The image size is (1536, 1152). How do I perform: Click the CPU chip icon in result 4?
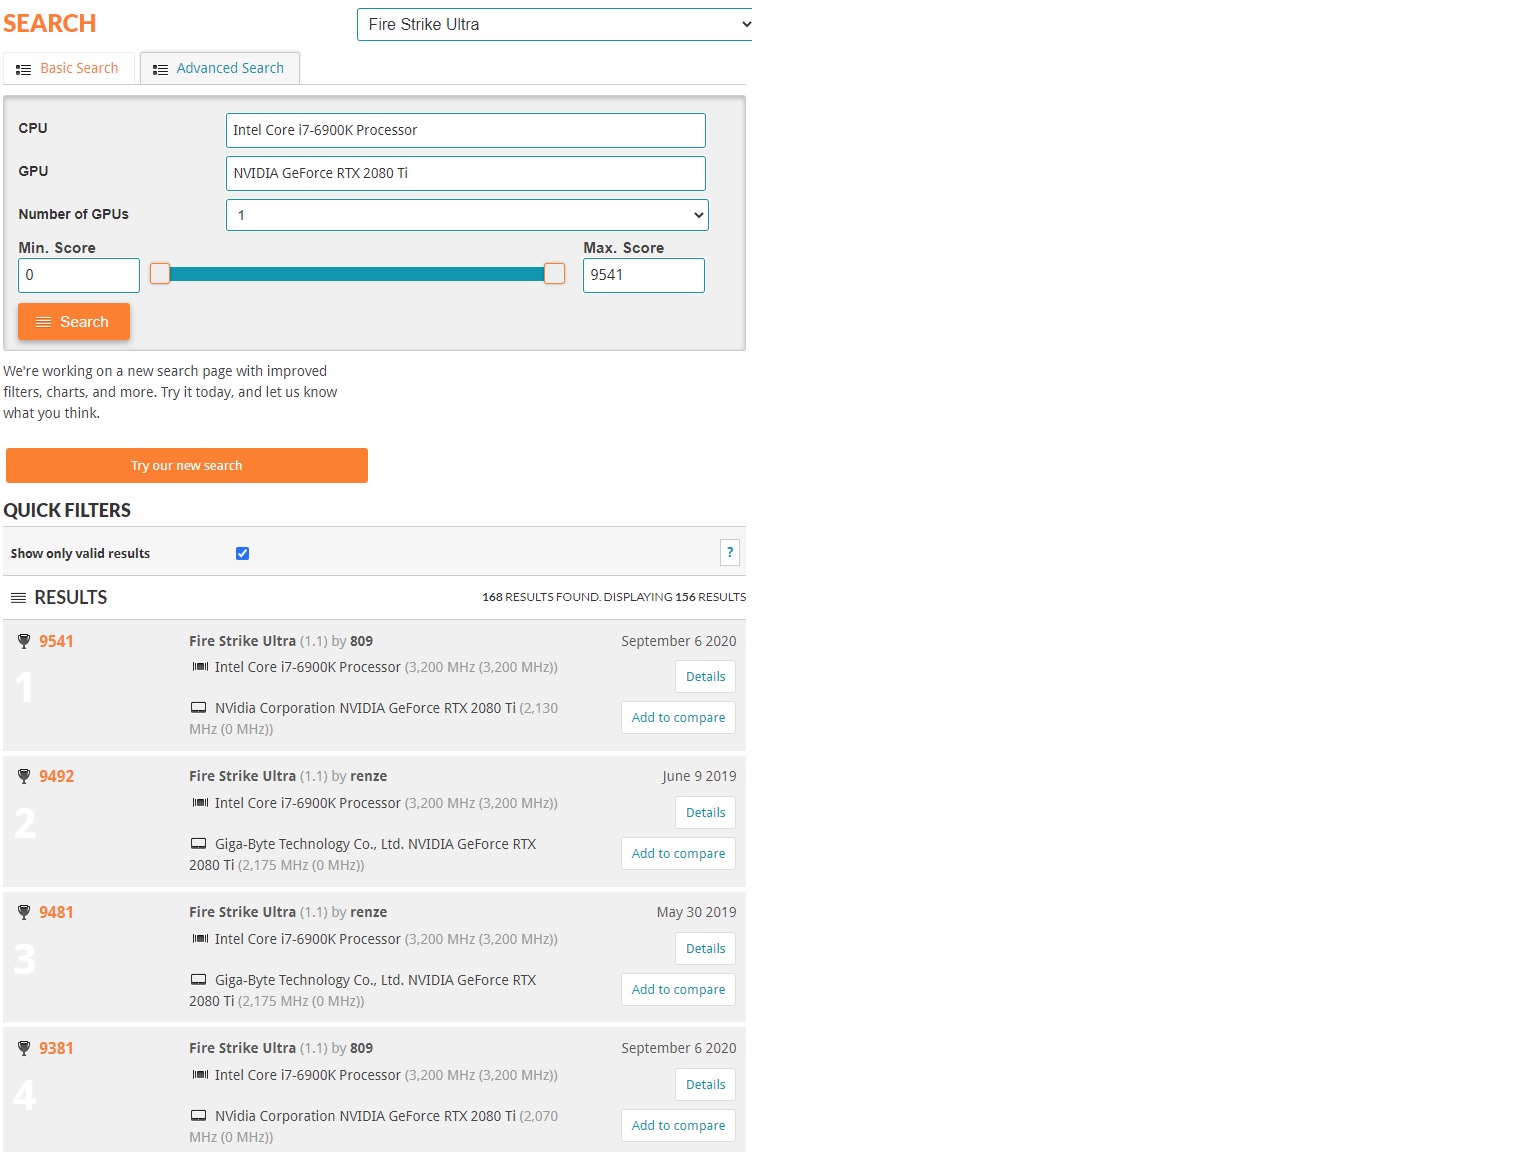[200, 1075]
